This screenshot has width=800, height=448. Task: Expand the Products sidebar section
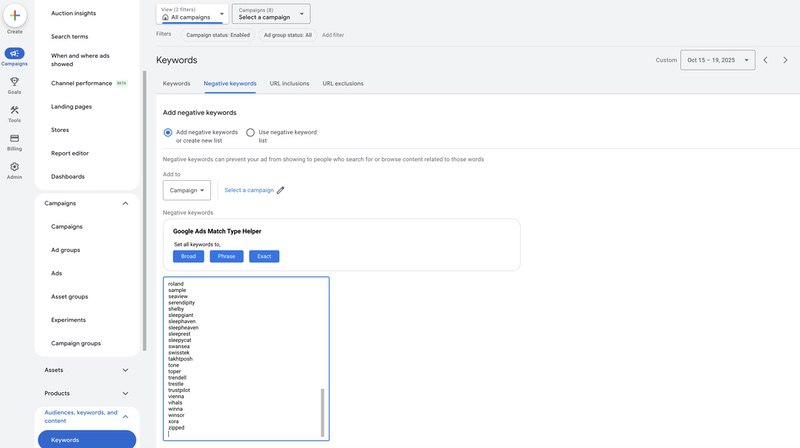tap(125, 393)
